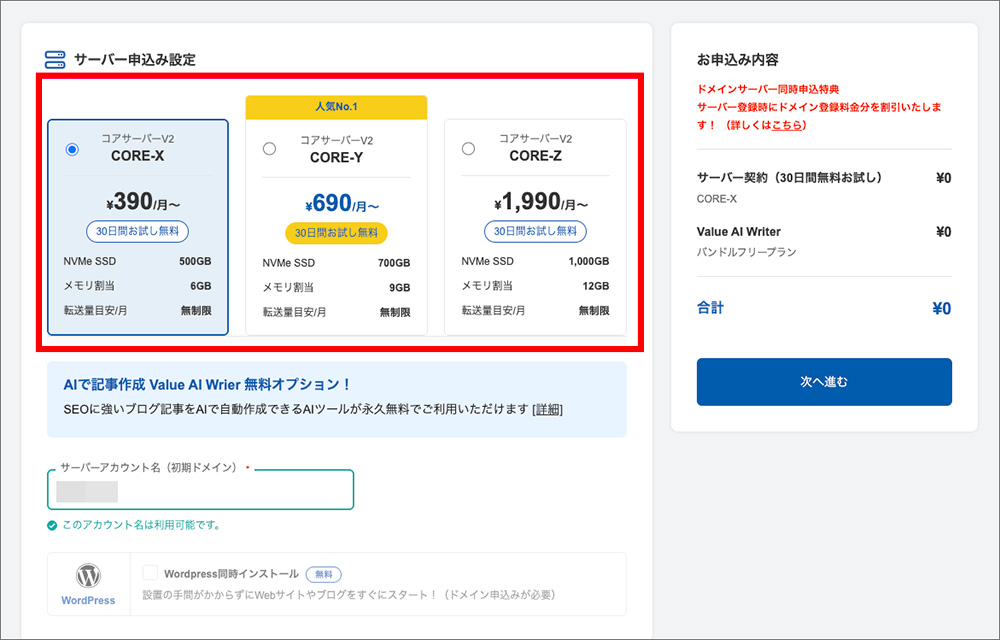Click the CORE-Z 30日間お試し無料 badge
1000x640 pixels.
click(535, 231)
